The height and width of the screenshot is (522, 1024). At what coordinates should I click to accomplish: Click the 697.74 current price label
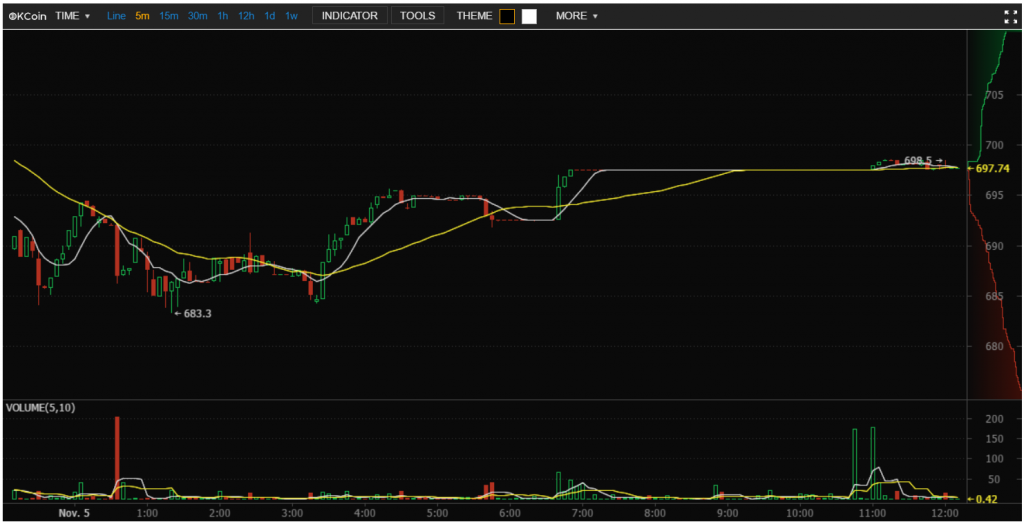994,169
